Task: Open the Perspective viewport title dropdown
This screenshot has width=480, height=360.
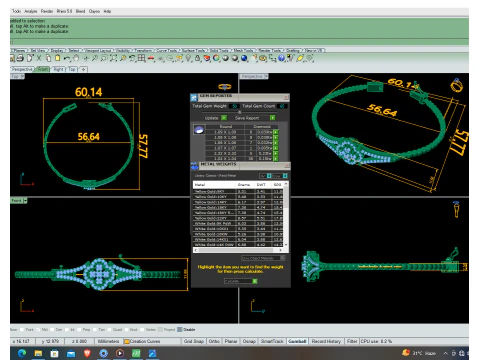Action: pyautogui.click(x=266, y=76)
